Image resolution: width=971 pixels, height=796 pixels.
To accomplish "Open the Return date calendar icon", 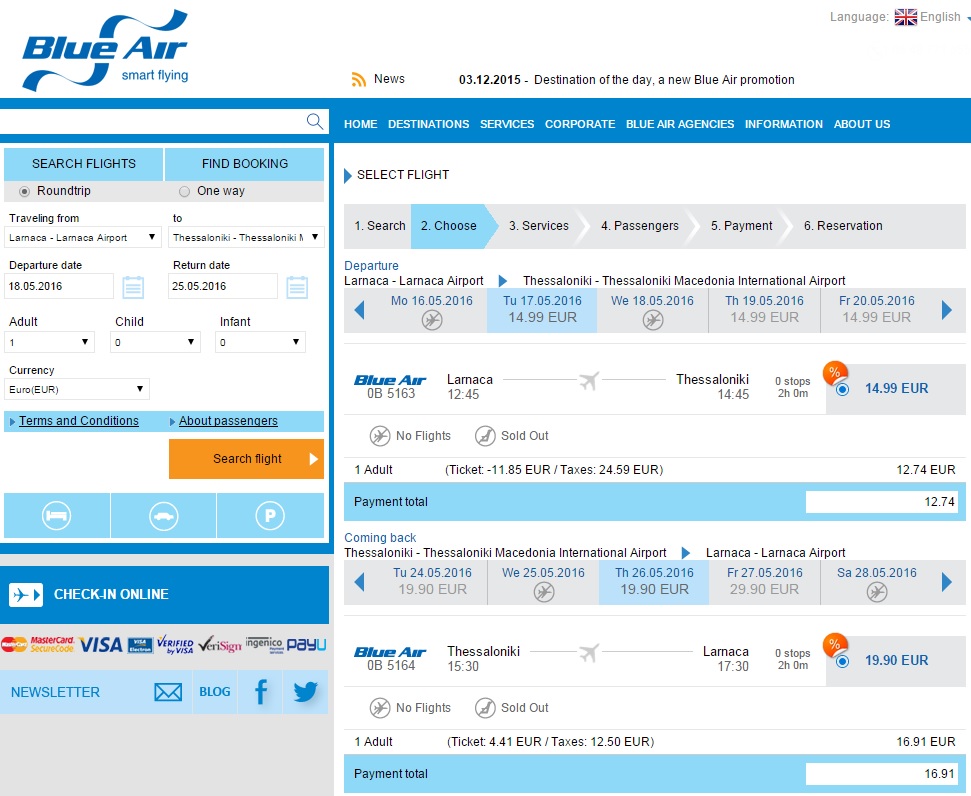I will click(x=297, y=287).
